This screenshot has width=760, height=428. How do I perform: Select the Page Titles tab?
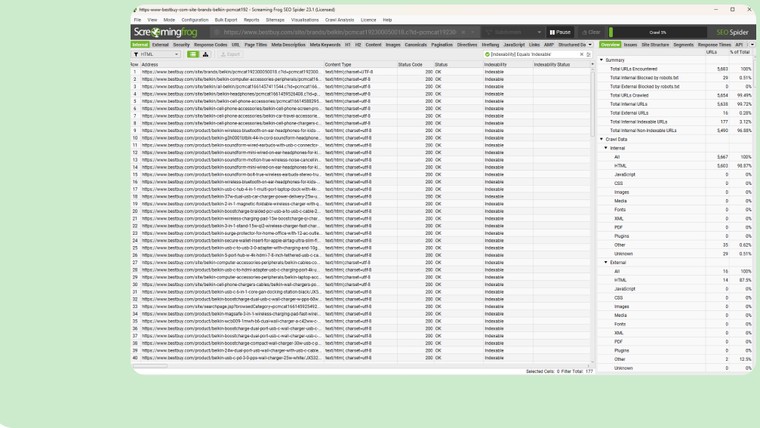point(255,45)
